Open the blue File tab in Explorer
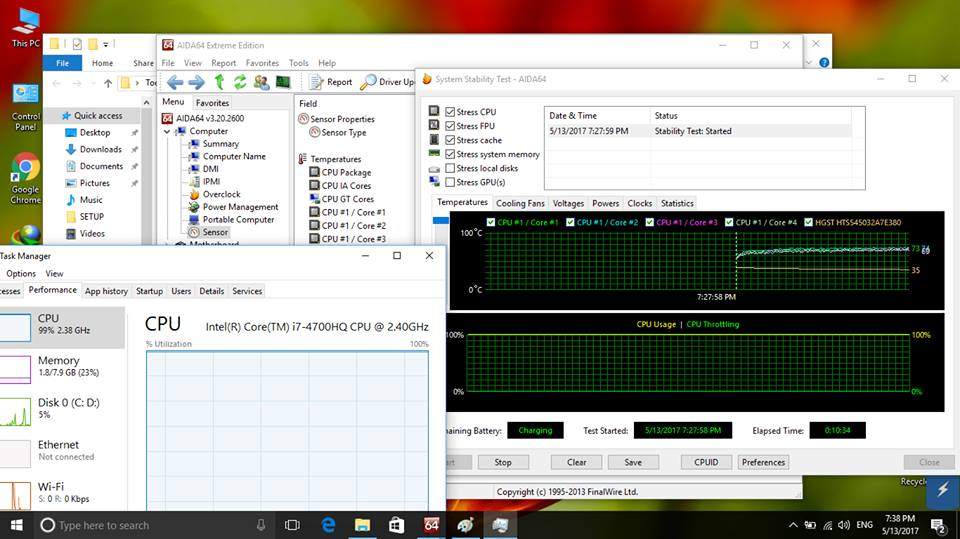Image resolution: width=960 pixels, height=539 pixels. click(x=62, y=63)
